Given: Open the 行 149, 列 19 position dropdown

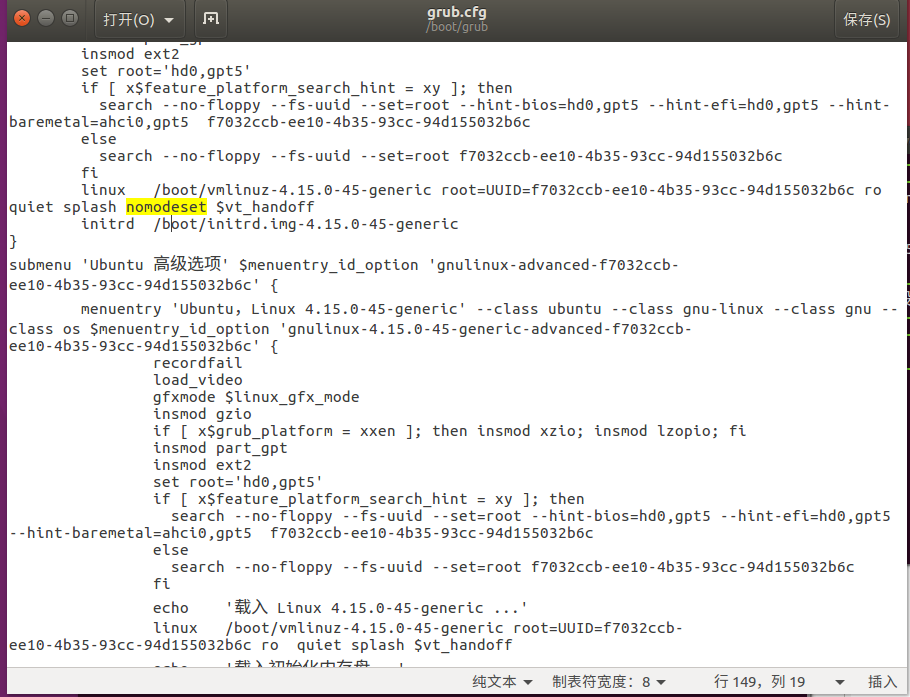Looking at the screenshot, I should tap(778, 681).
